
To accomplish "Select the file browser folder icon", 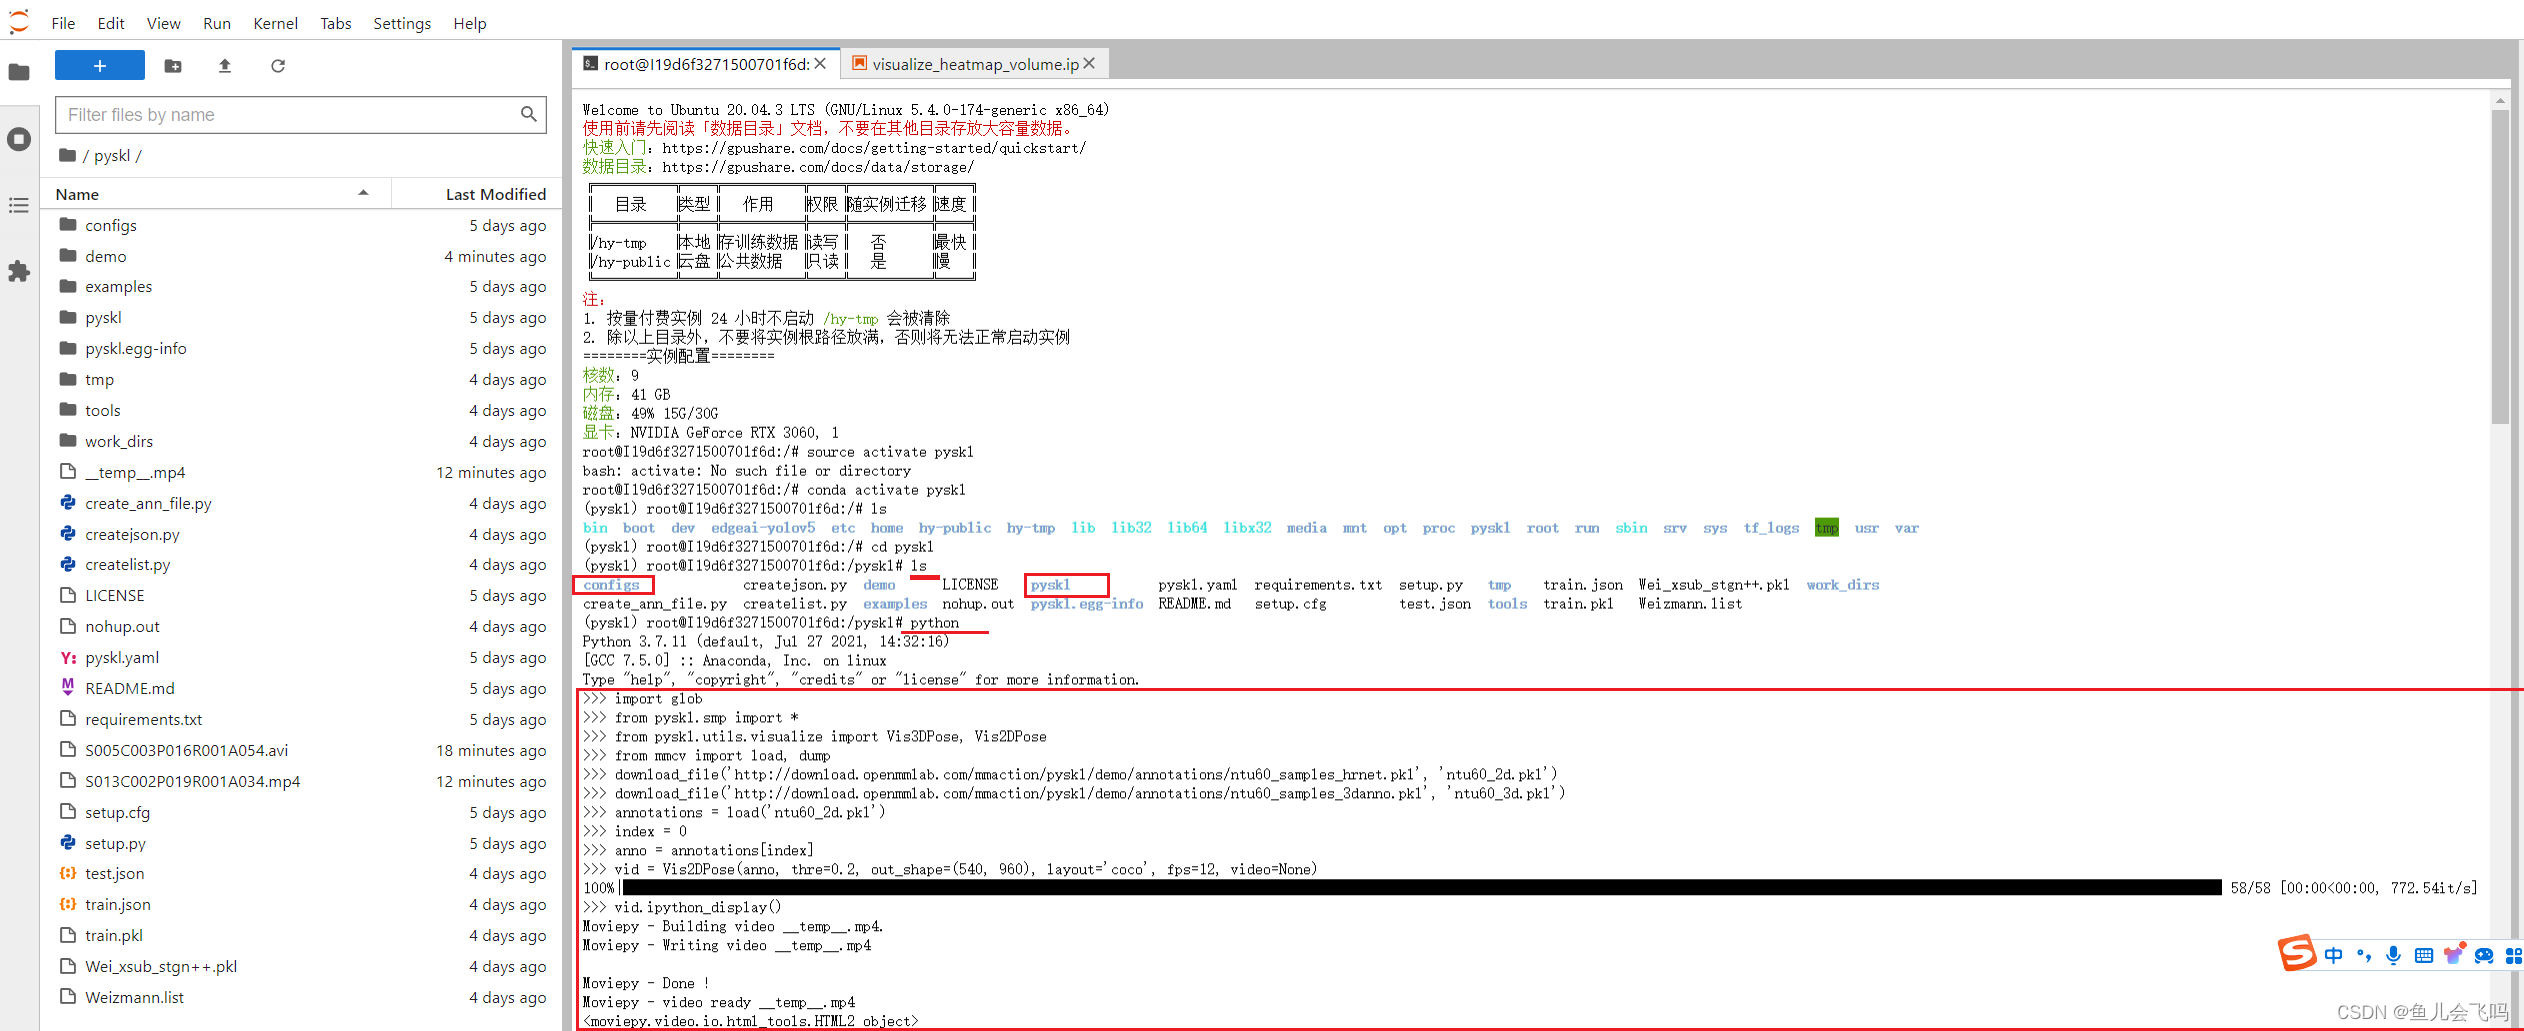I will coord(19,71).
